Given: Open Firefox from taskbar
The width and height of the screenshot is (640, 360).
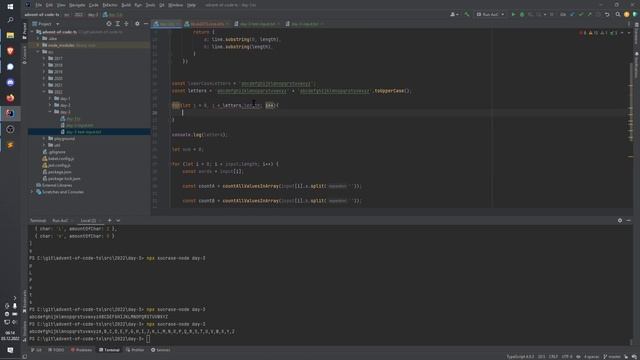Looking at the screenshot, I should pyautogui.click(x=10, y=98).
